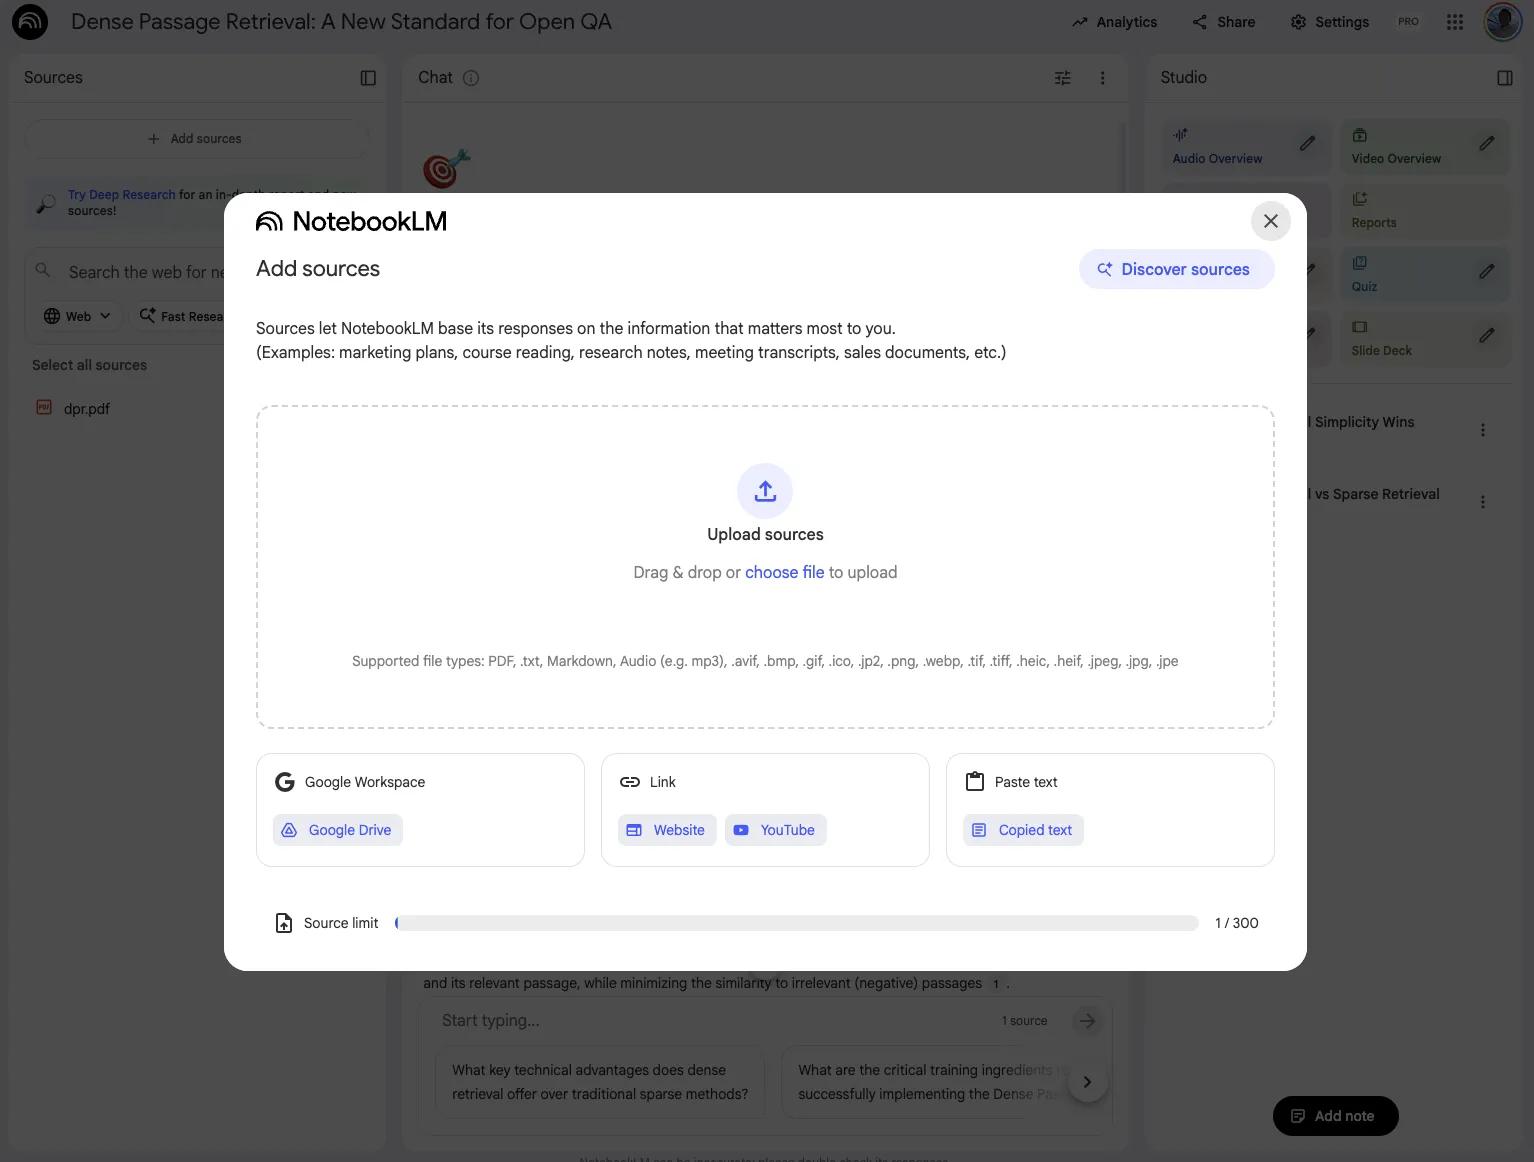Click the Source limit progress bar
Screen dimensions: 1534x1162
(796, 923)
